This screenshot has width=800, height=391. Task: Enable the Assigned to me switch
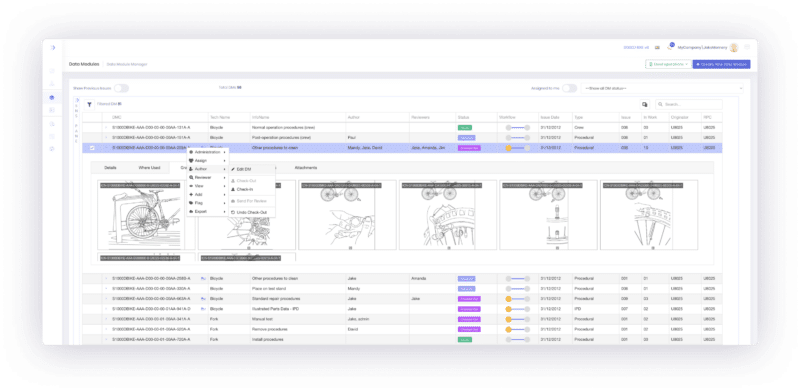click(x=569, y=88)
